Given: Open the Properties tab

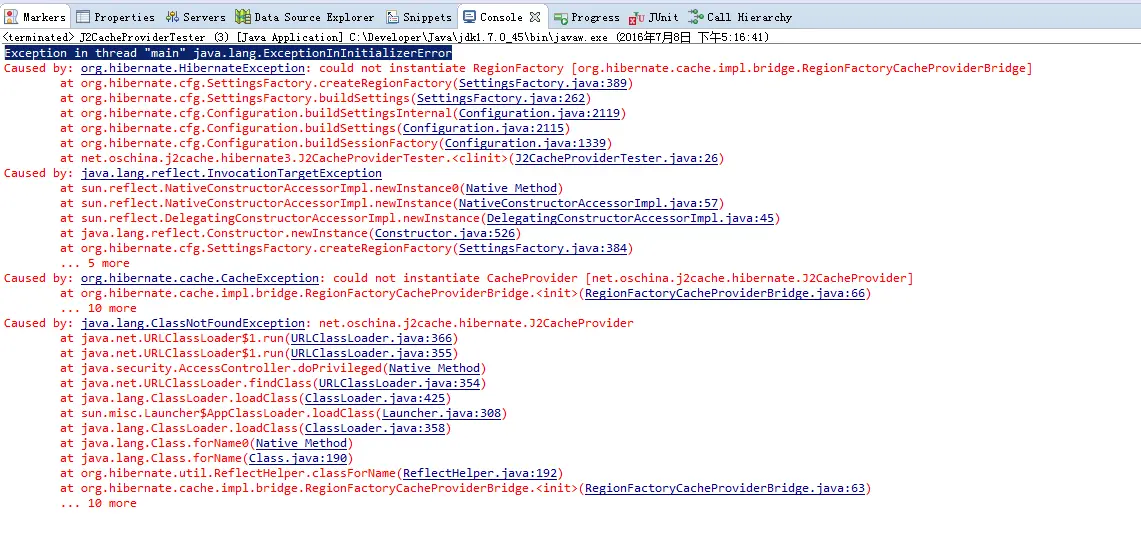Looking at the screenshot, I should (116, 17).
